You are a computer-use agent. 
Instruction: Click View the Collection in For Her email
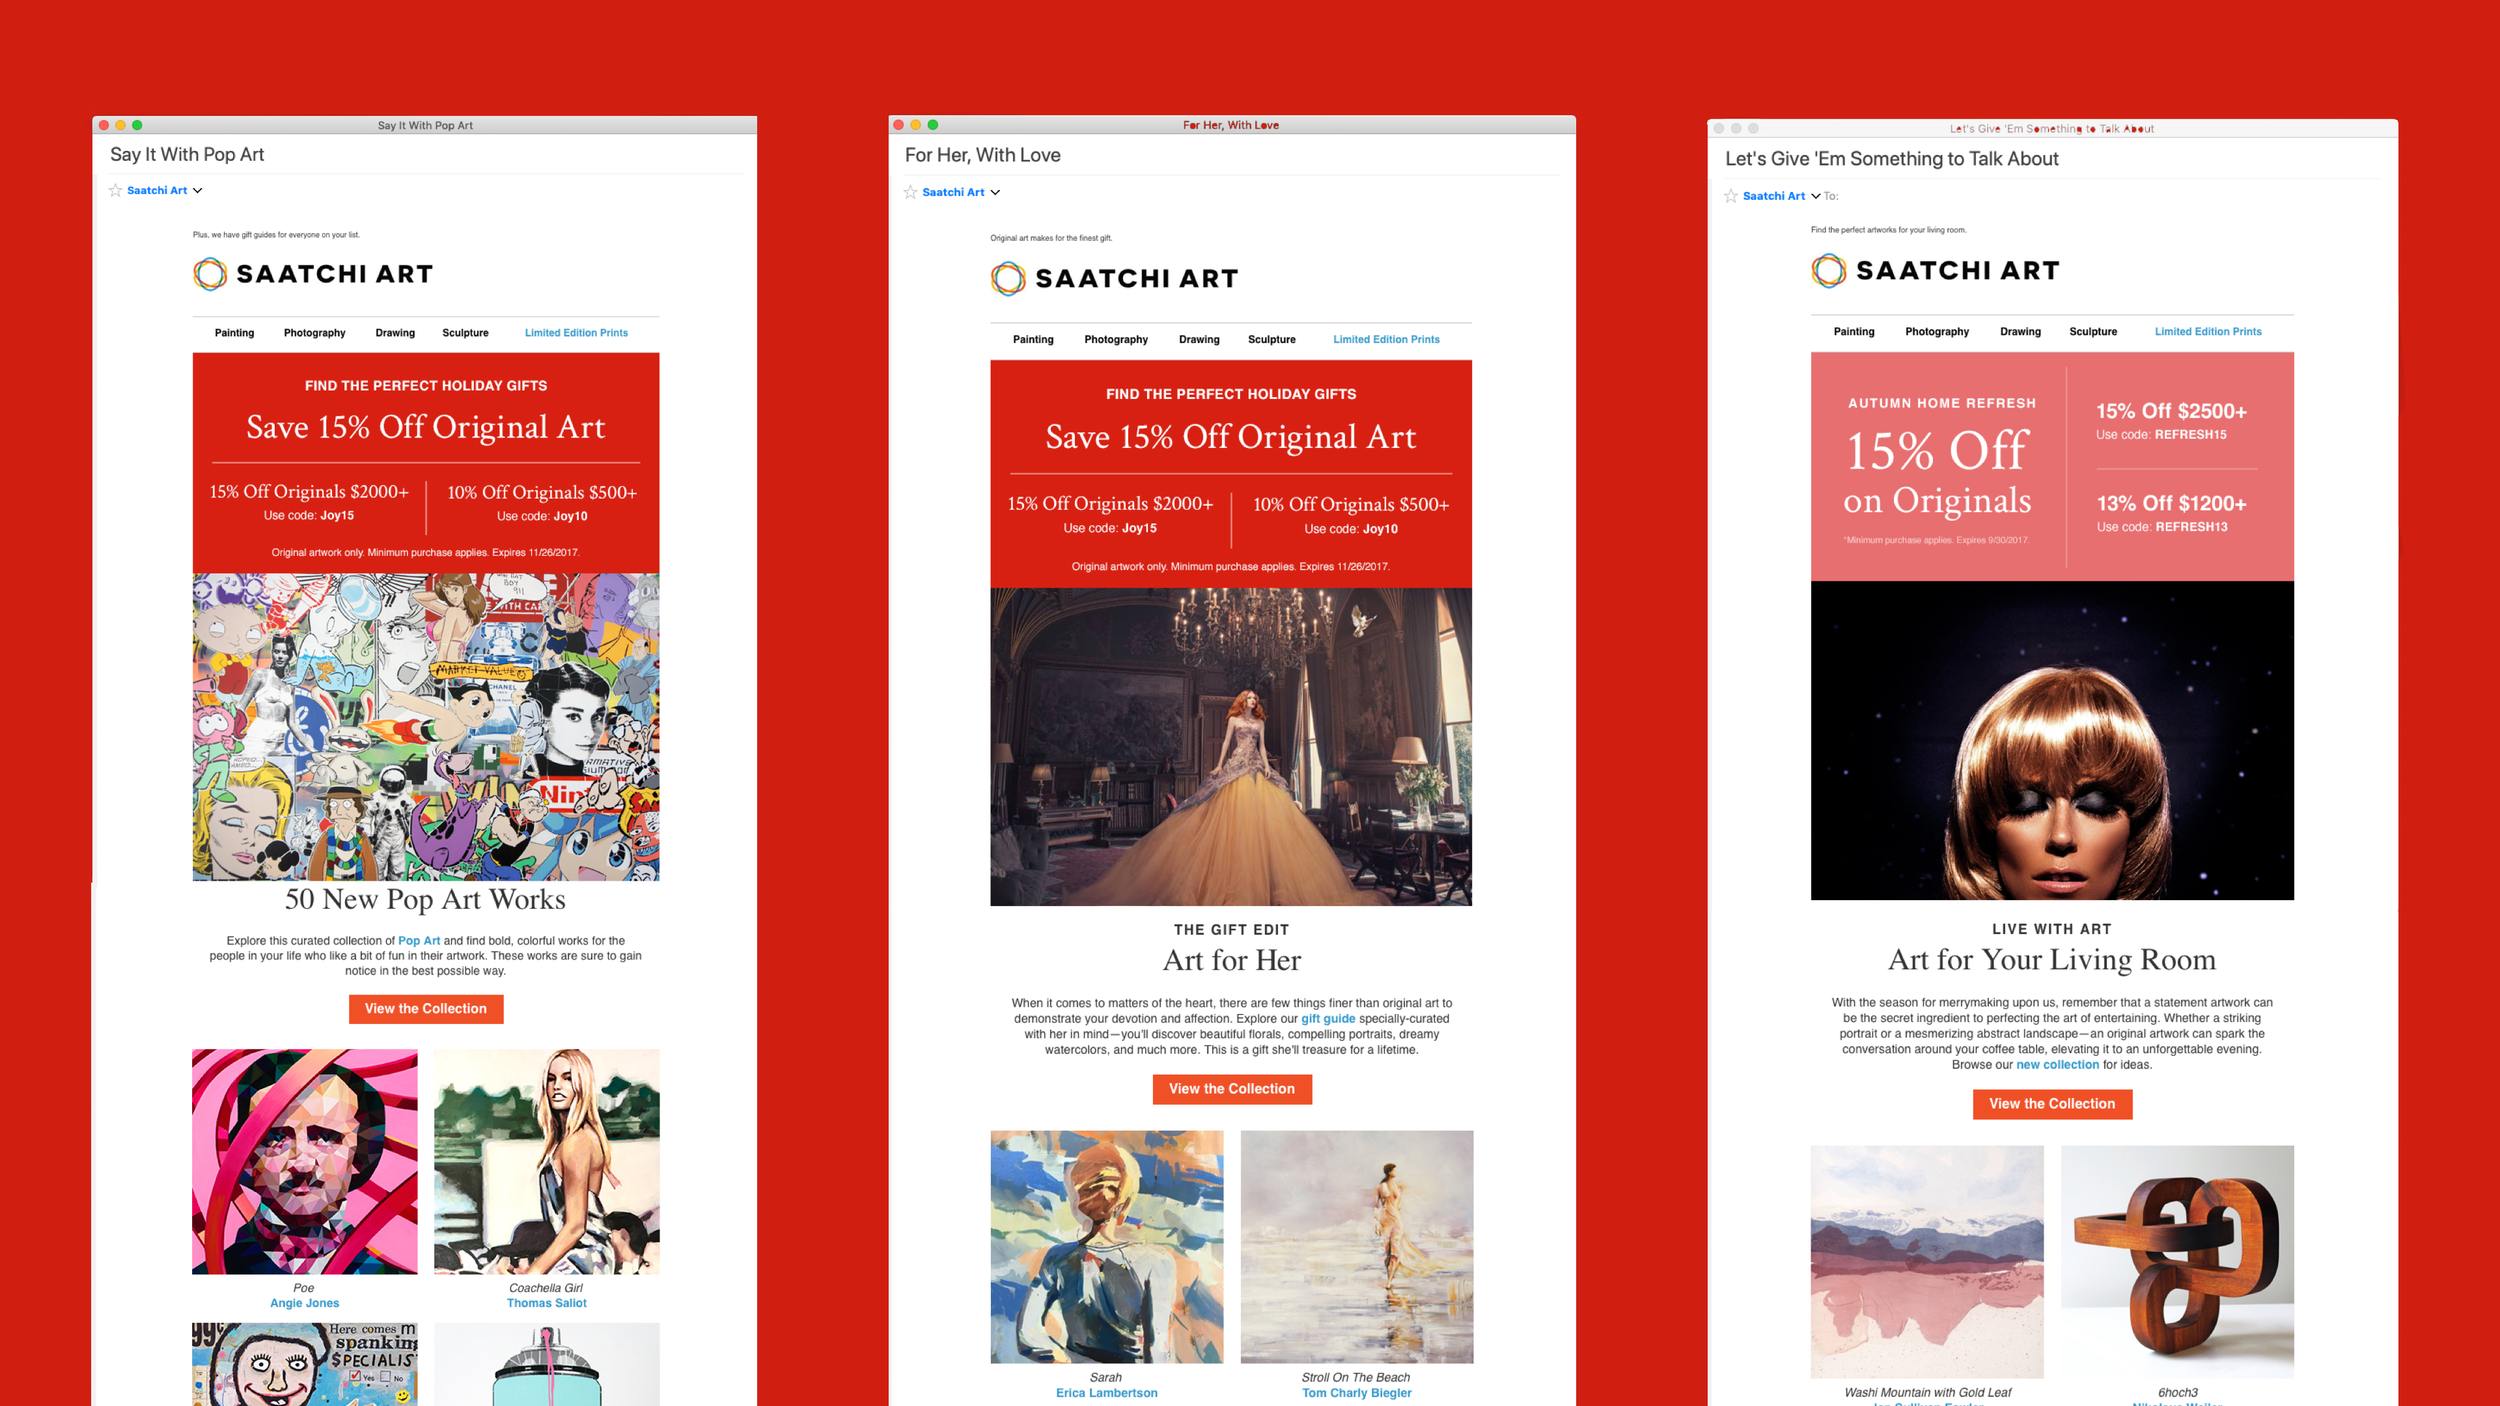tap(1232, 1089)
